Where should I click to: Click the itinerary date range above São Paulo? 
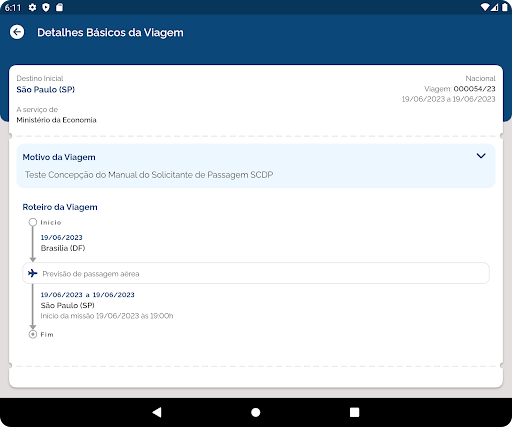point(88,295)
